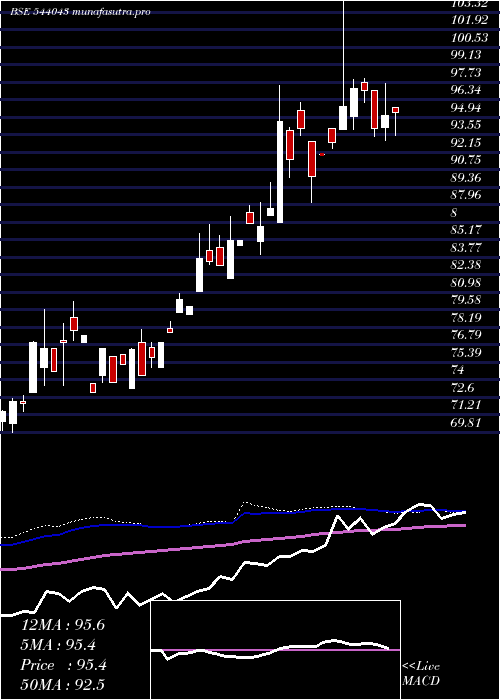The image size is (500, 700).
Task: Click the 'Price : 95.4' readout
Action: (63, 665)
